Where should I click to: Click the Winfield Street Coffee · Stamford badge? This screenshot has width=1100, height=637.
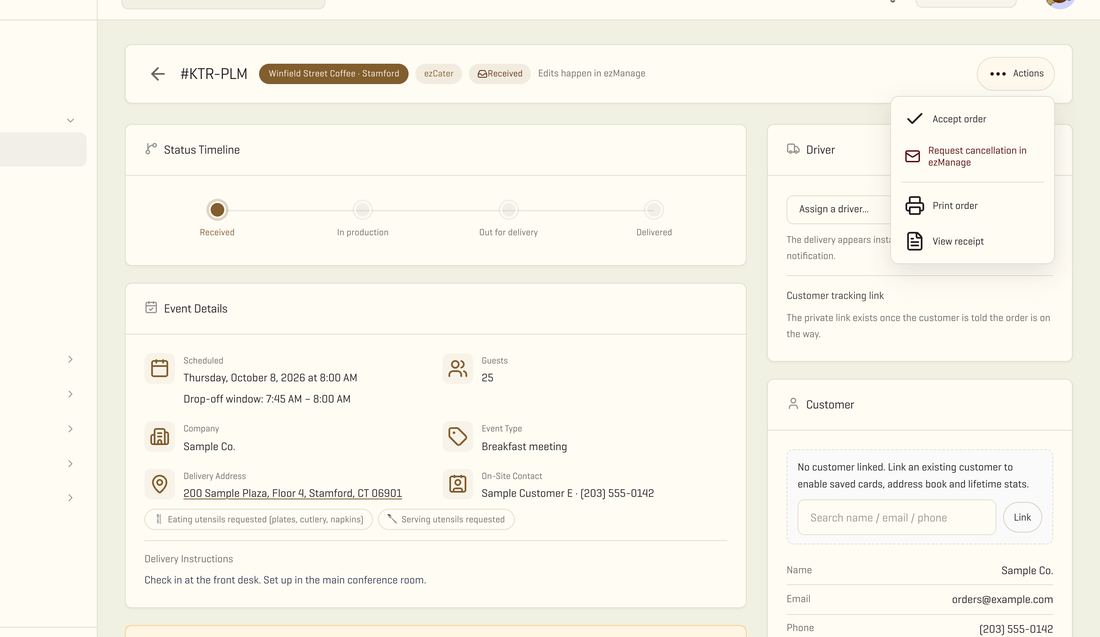click(333, 74)
